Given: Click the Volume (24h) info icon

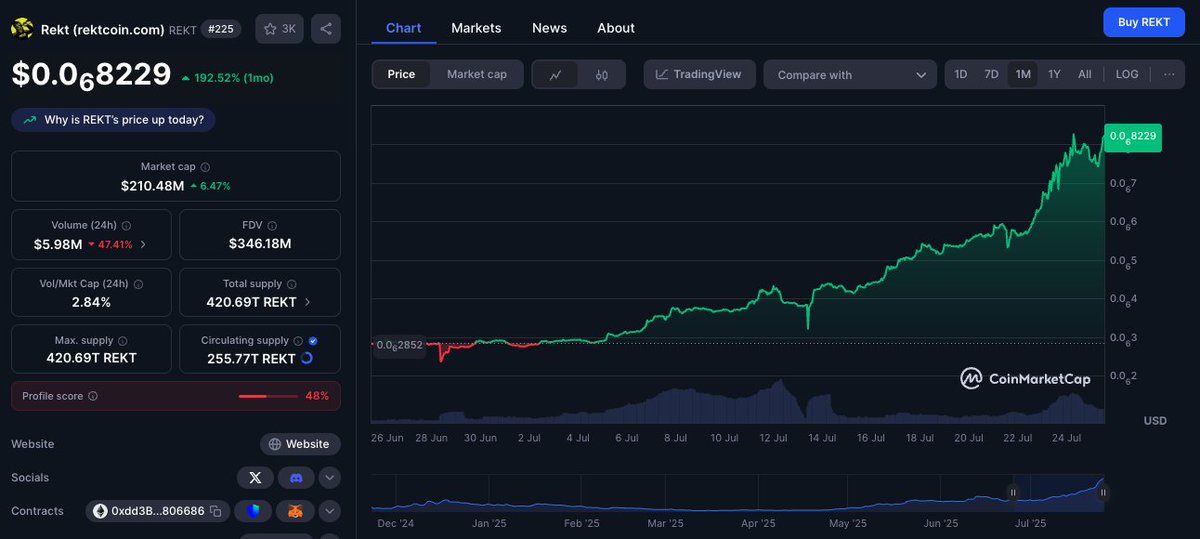Looking at the screenshot, I should tap(126, 226).
